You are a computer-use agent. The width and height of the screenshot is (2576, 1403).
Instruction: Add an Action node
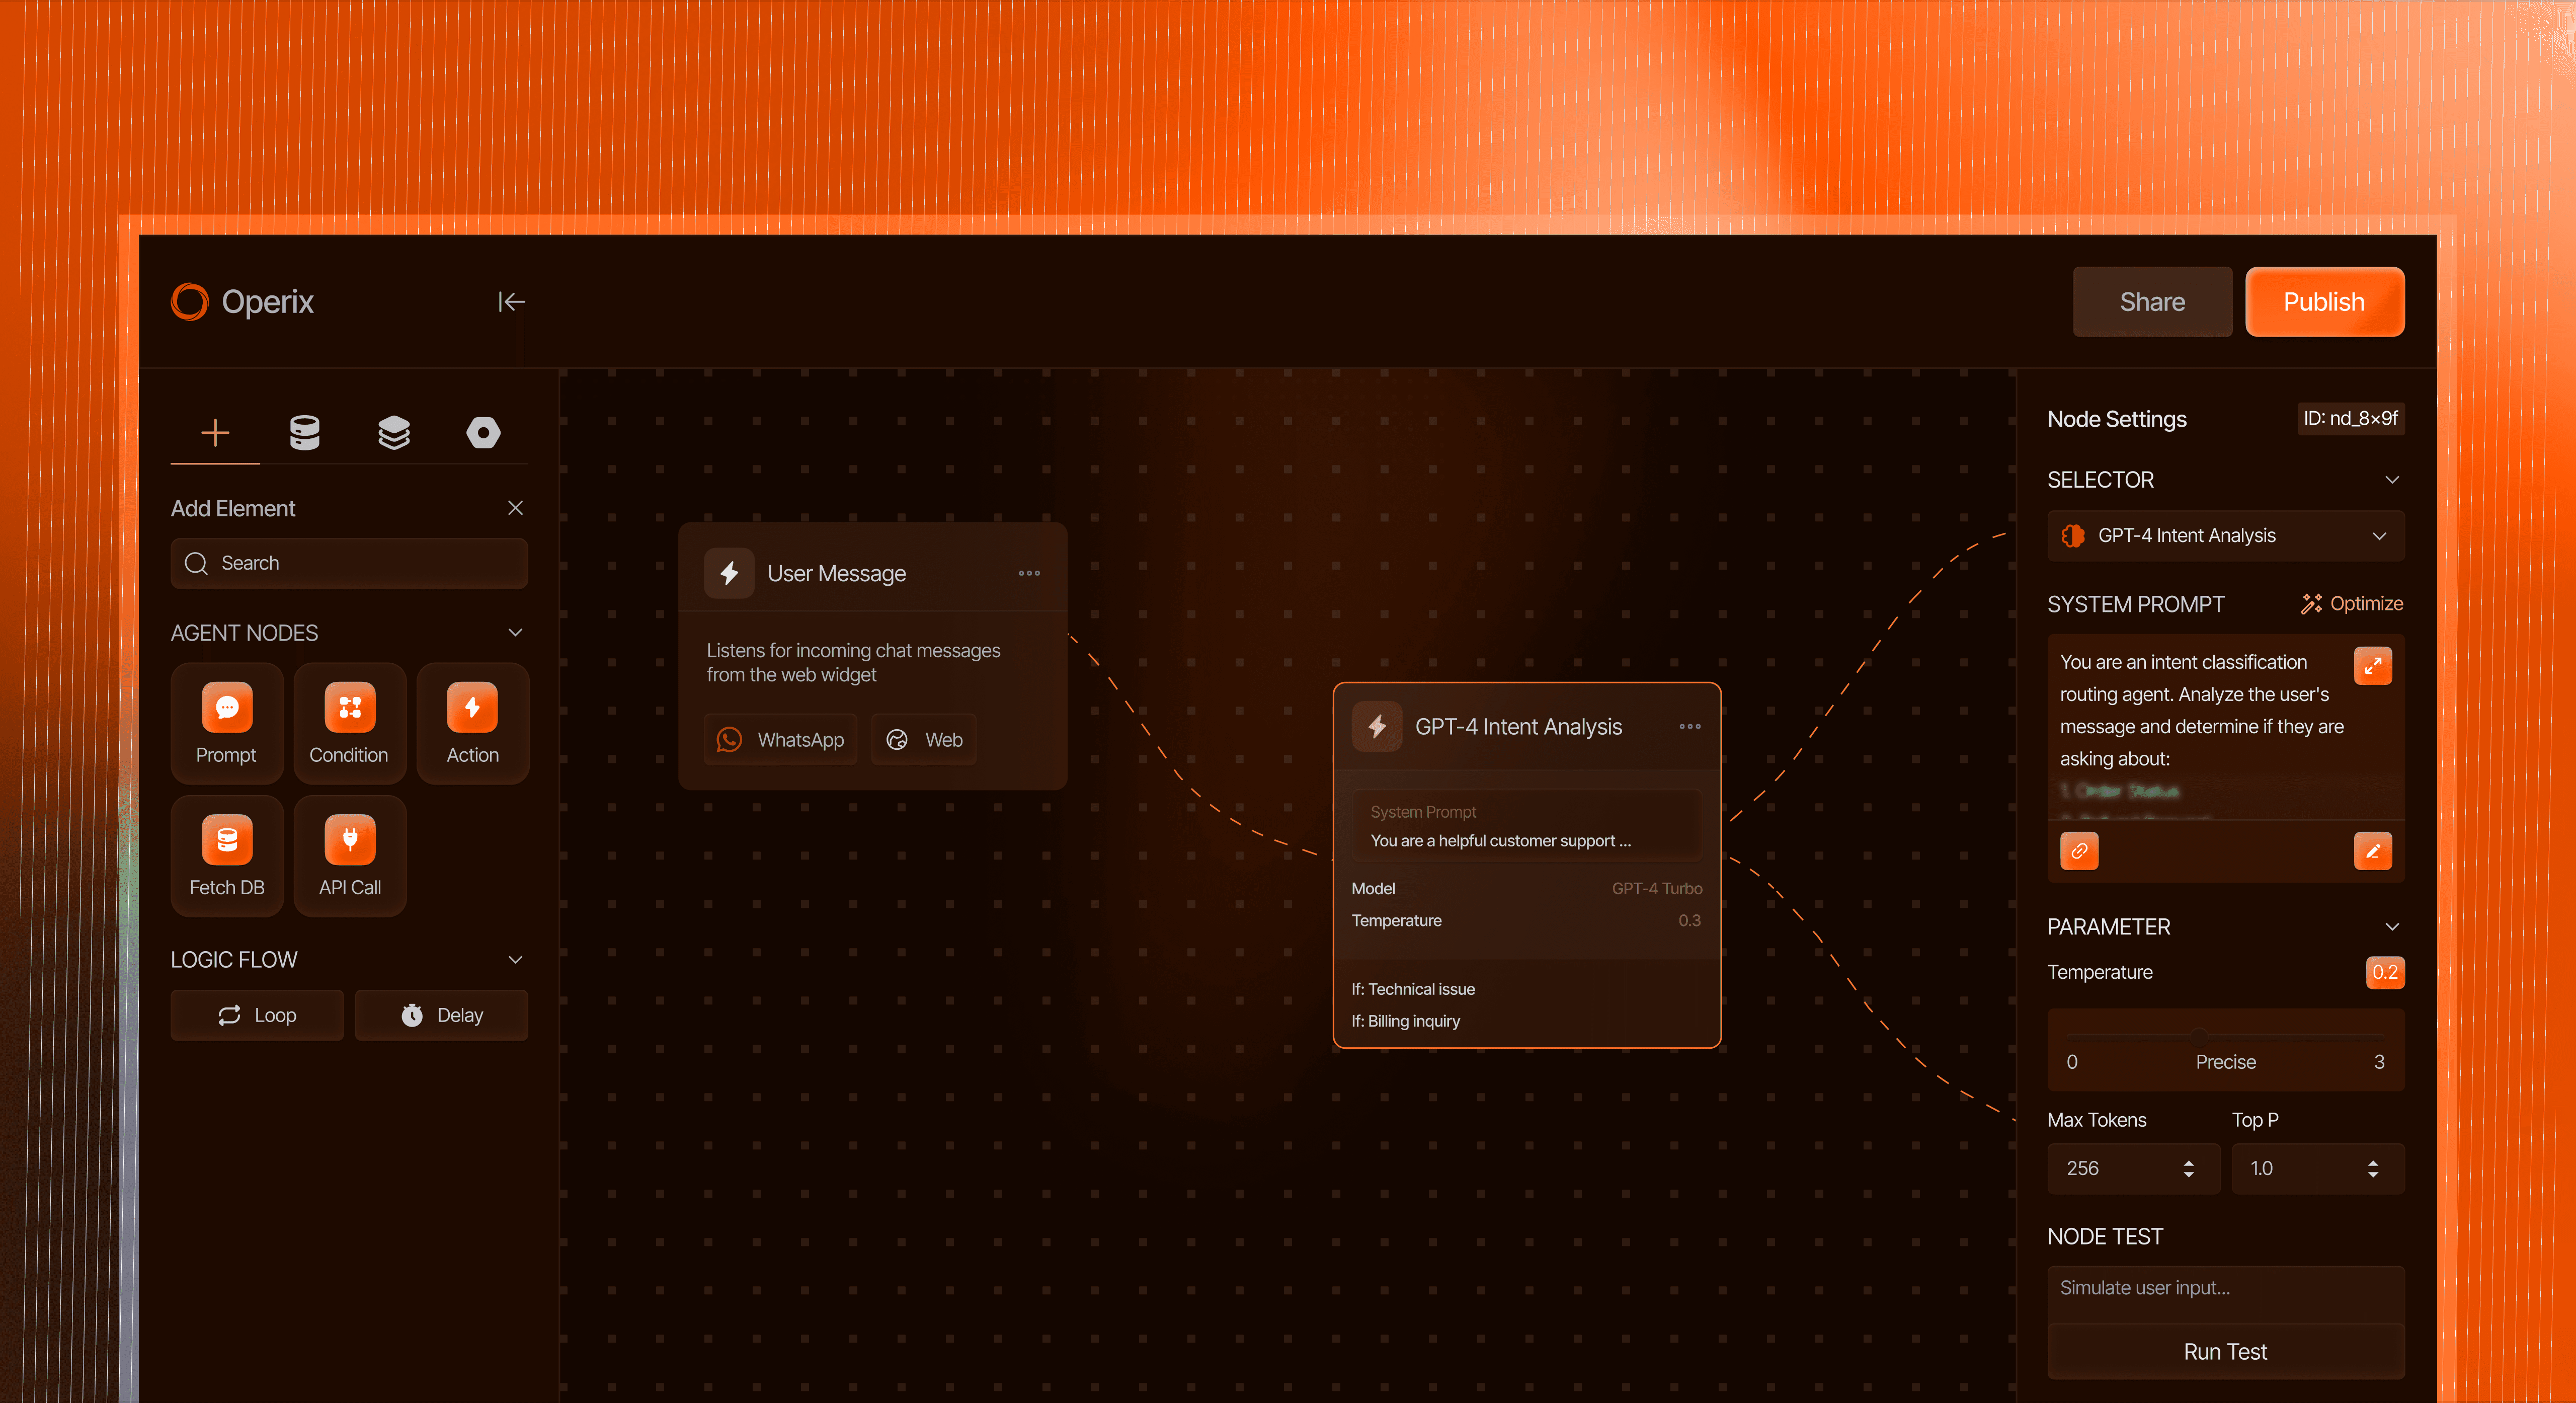(473, 724)
